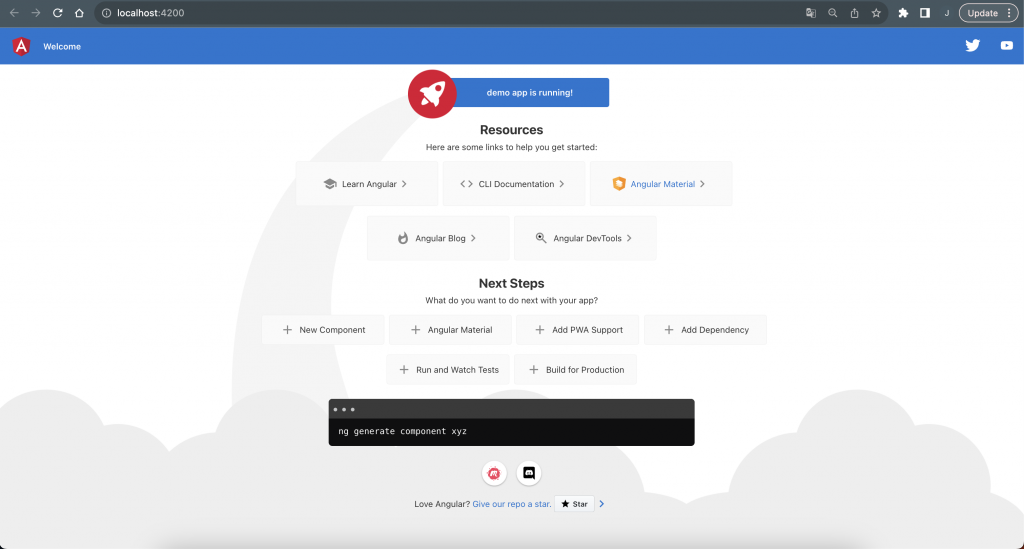Click the translate page icon

pos(810,13)
